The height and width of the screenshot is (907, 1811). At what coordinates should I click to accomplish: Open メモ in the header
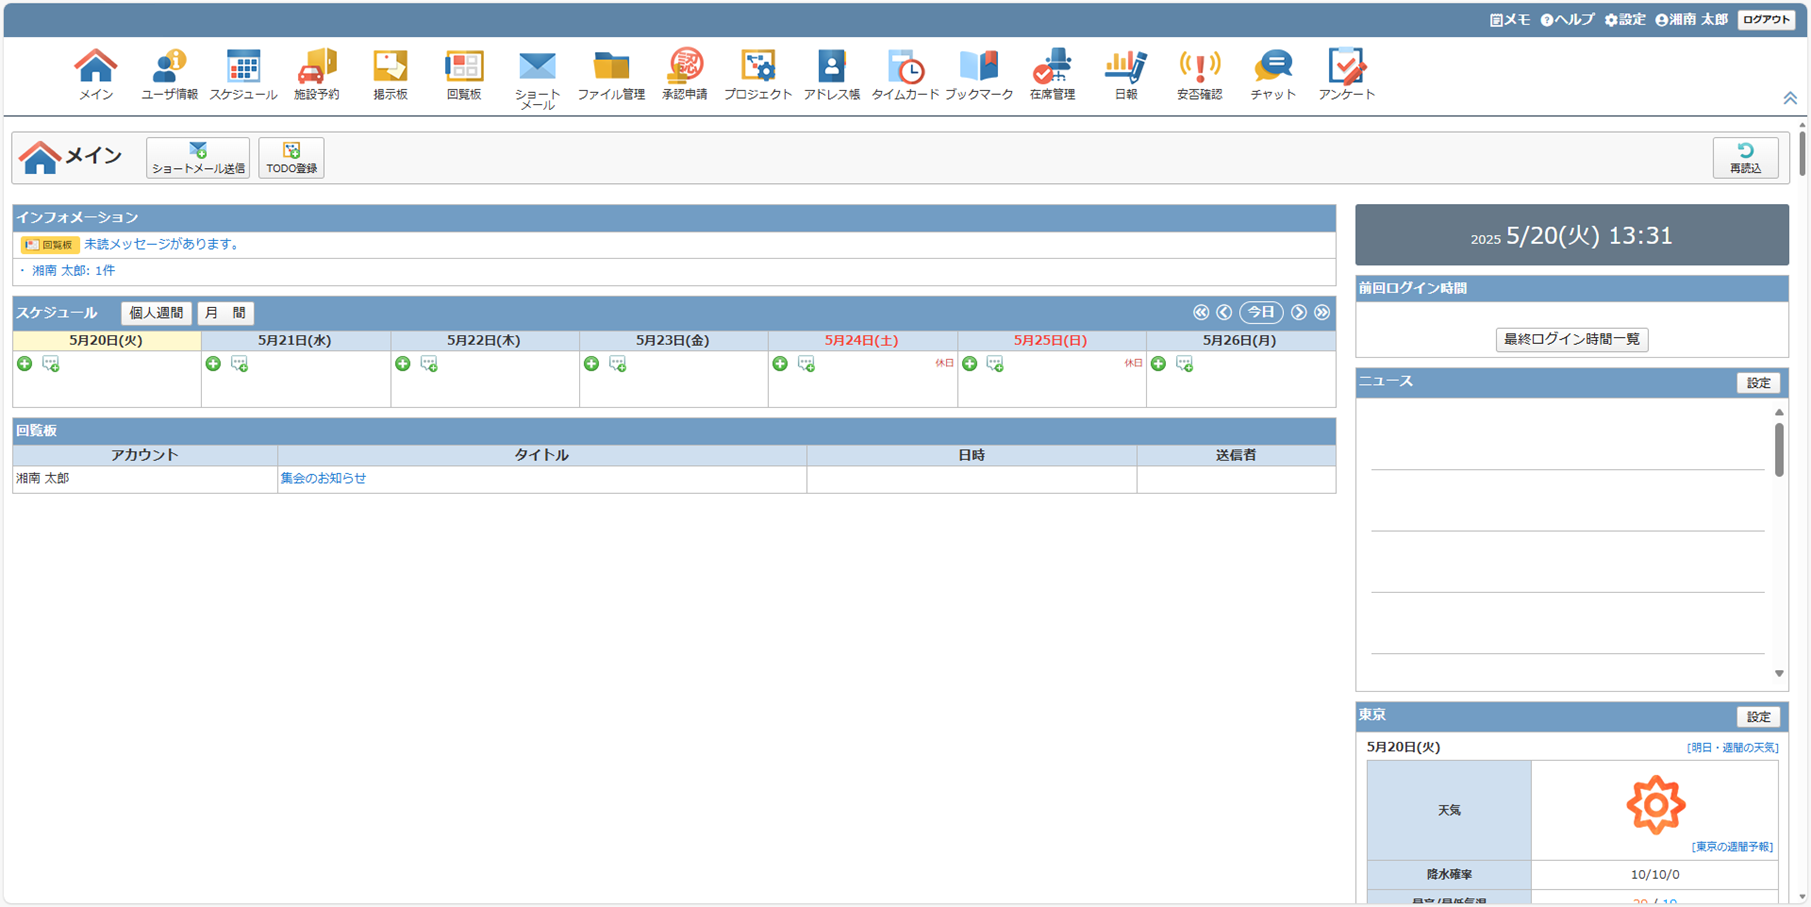coord(1509,20)
